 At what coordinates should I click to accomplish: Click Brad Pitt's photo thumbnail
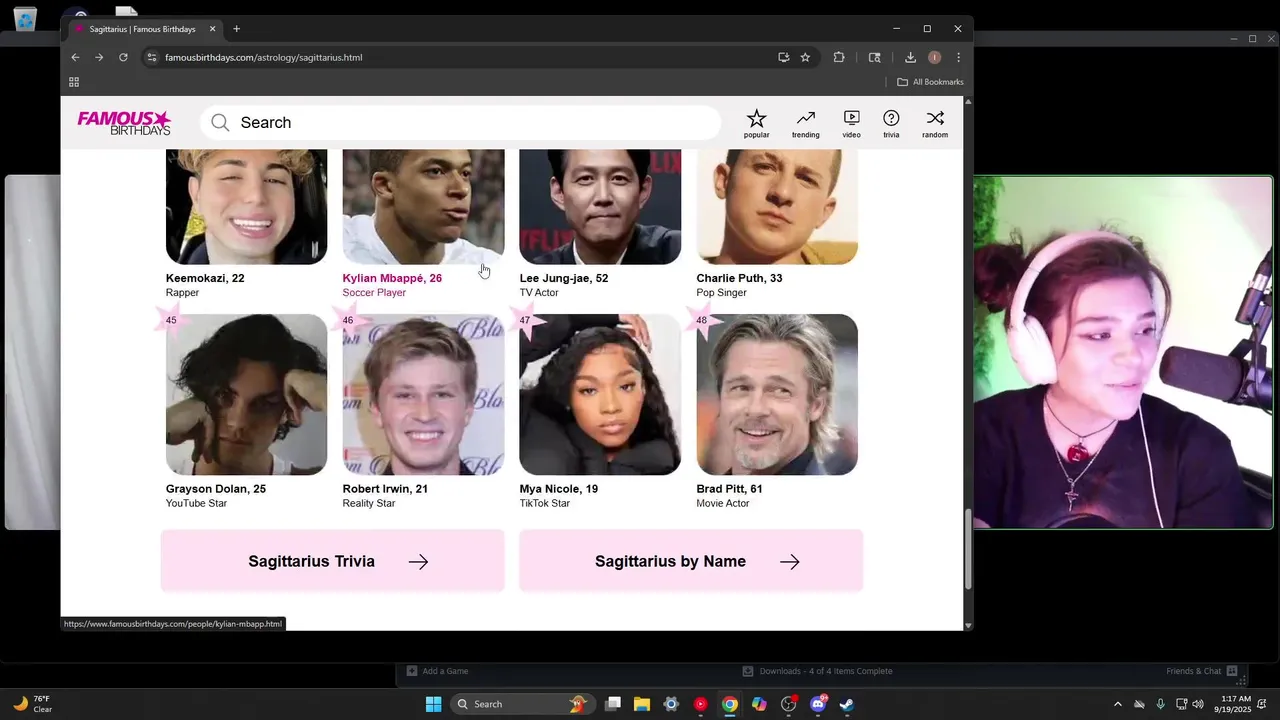pyautogui.click(x=777, y=394)
